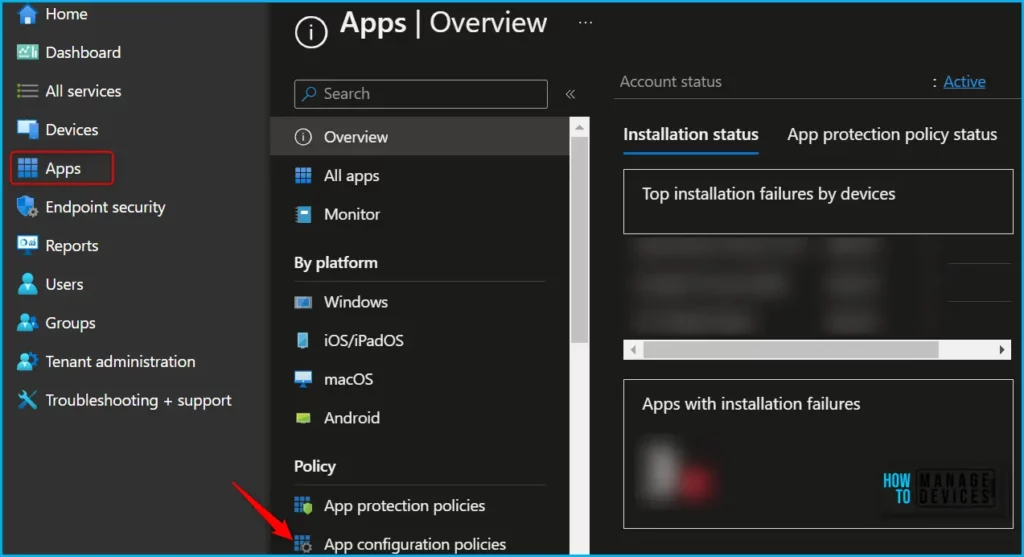Click 'Apps with installation failures' heading
This screenshot has height=557, width=1024.
click(750, 404)
